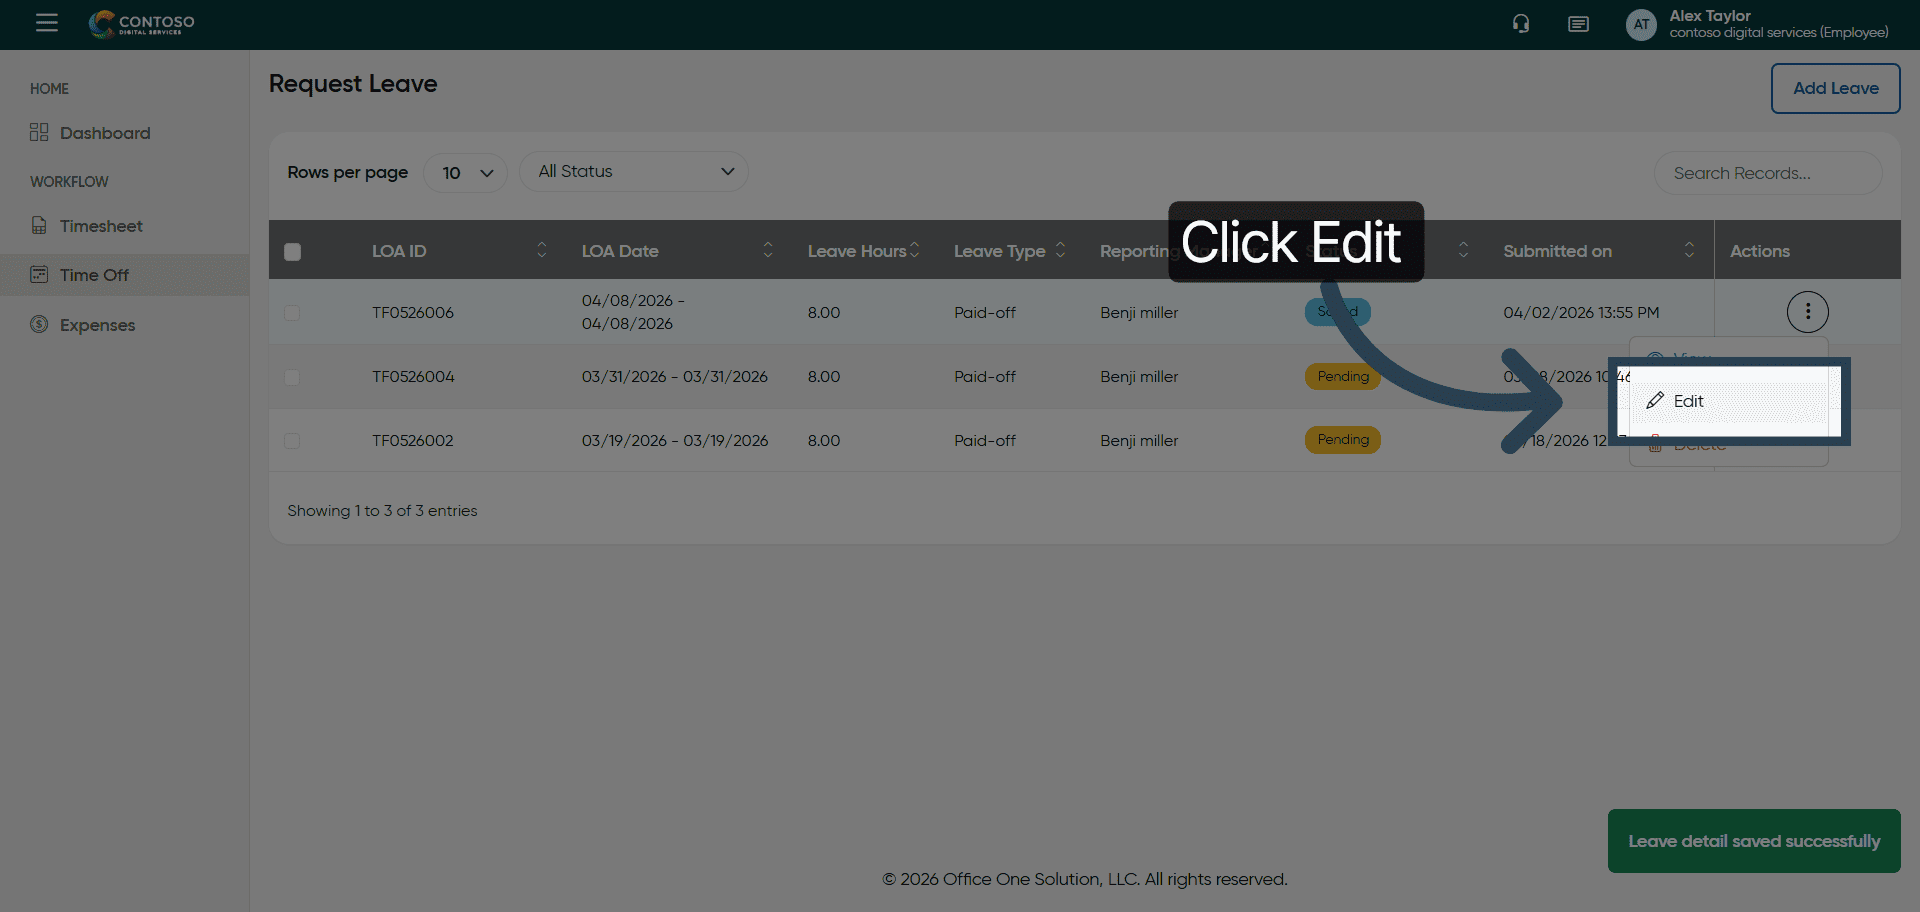Open Expenses from the sidebar
This screenshot has width=1920, height=912.
click(97, 325)
